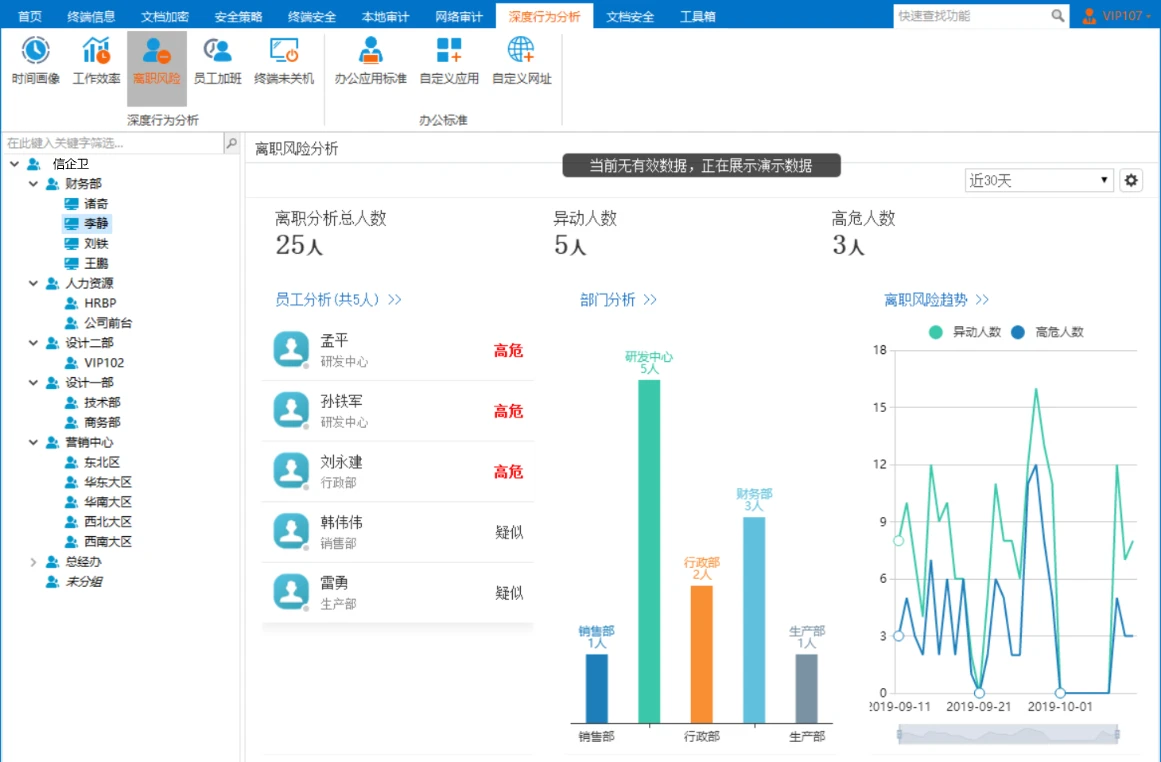This screenshot has width=1161, height=762.
Task: Open 自定义应用 custom application tool
Action: pyautogui.click(x=449, y=61)
